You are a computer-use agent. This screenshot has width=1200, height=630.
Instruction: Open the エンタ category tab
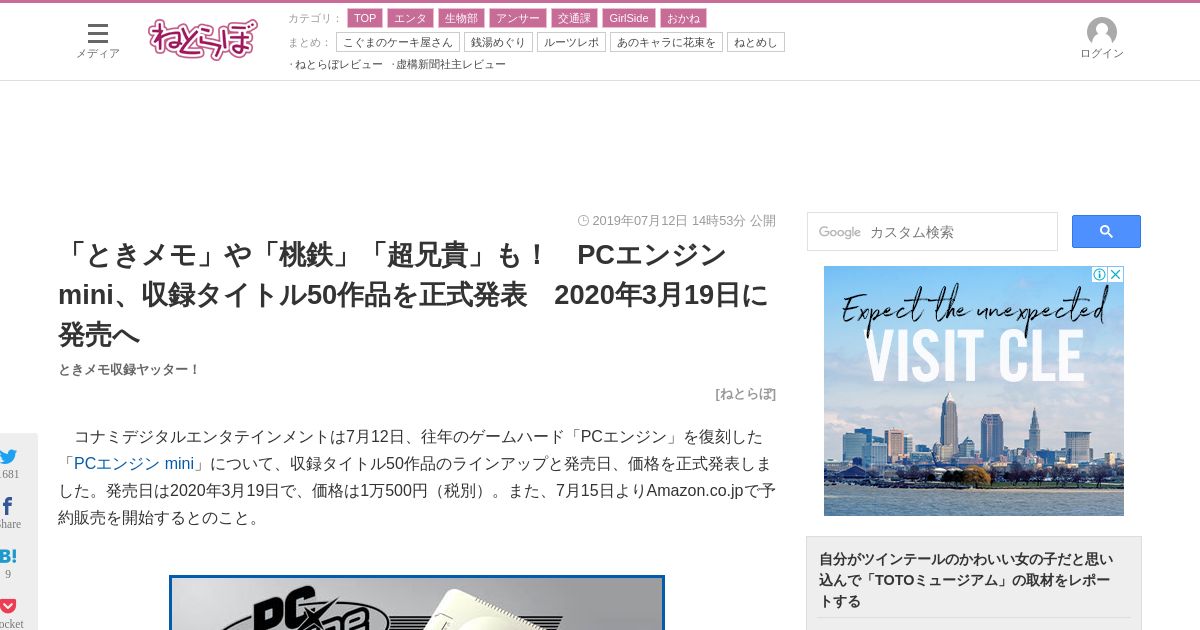tap(410, 18)
